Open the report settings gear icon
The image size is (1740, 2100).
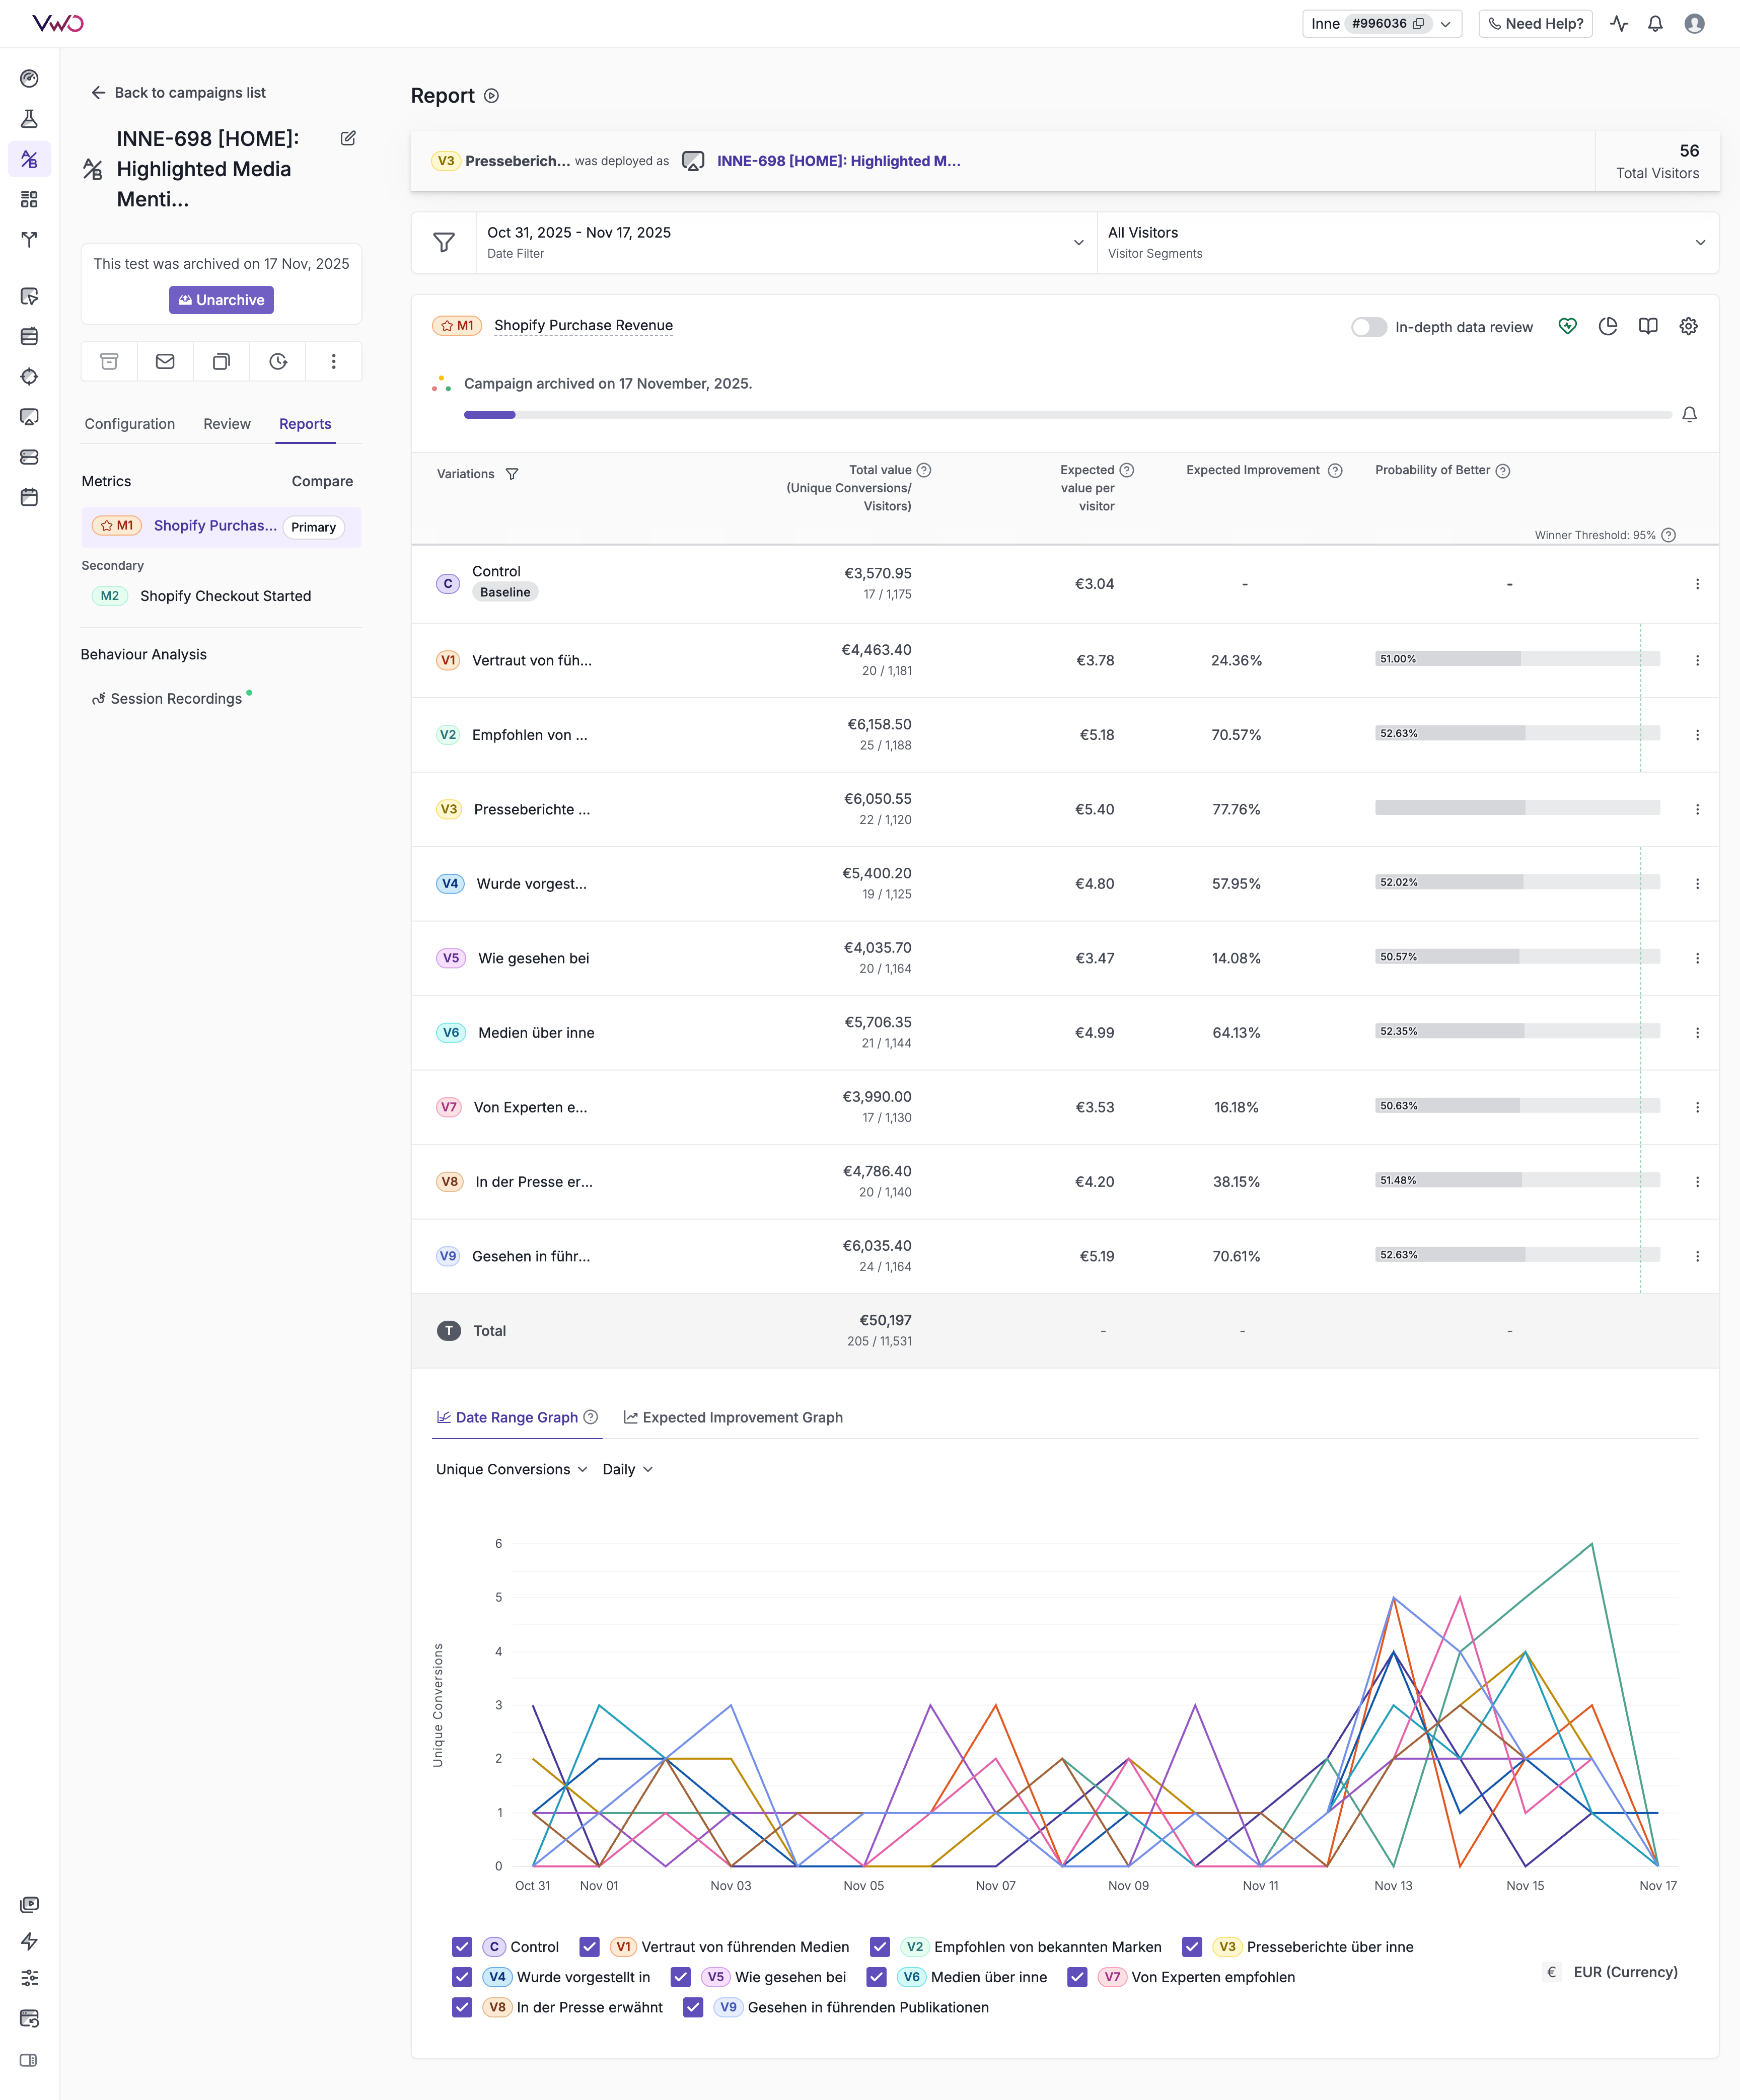point(1688,327)
